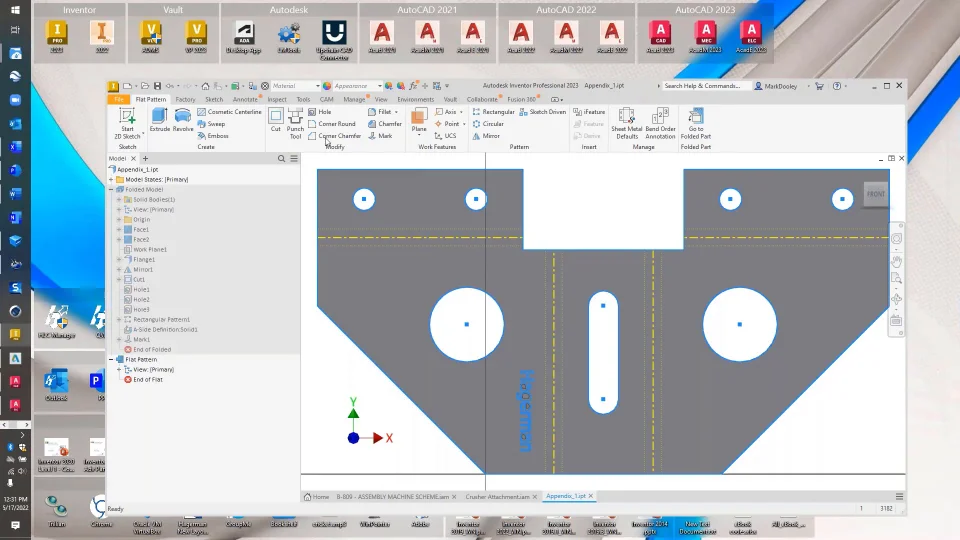Toggle the Pan hand in navigation bar

click(896, 261)
